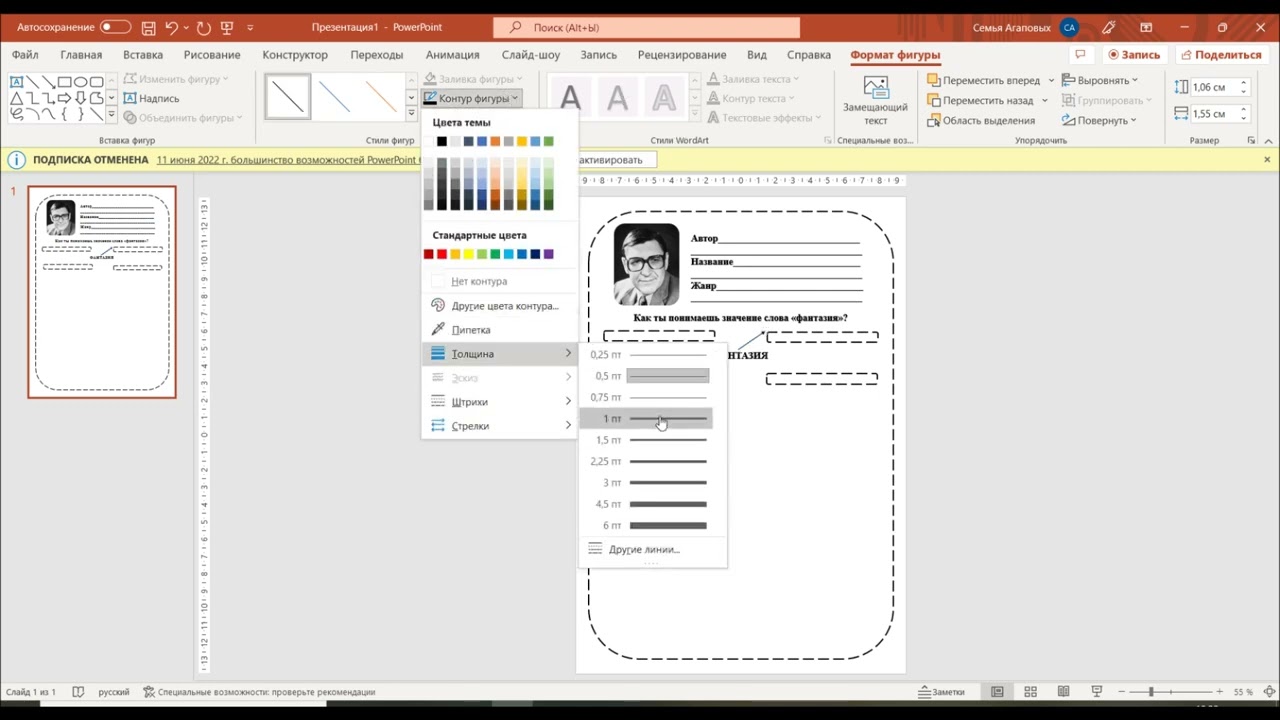The height and width of the screenshot is (720, 1280).
Task: Choose the 3 пт line weight
Action: pos(650,483)
